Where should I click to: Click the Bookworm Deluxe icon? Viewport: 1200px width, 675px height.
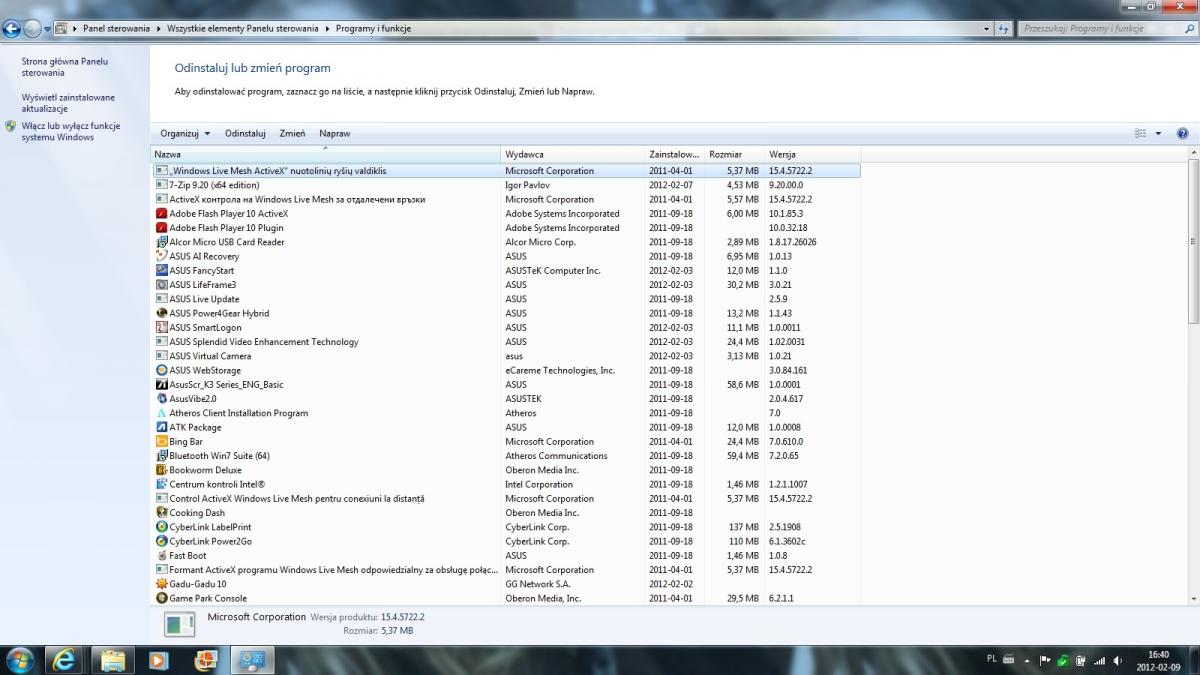[x=161, y=470]
